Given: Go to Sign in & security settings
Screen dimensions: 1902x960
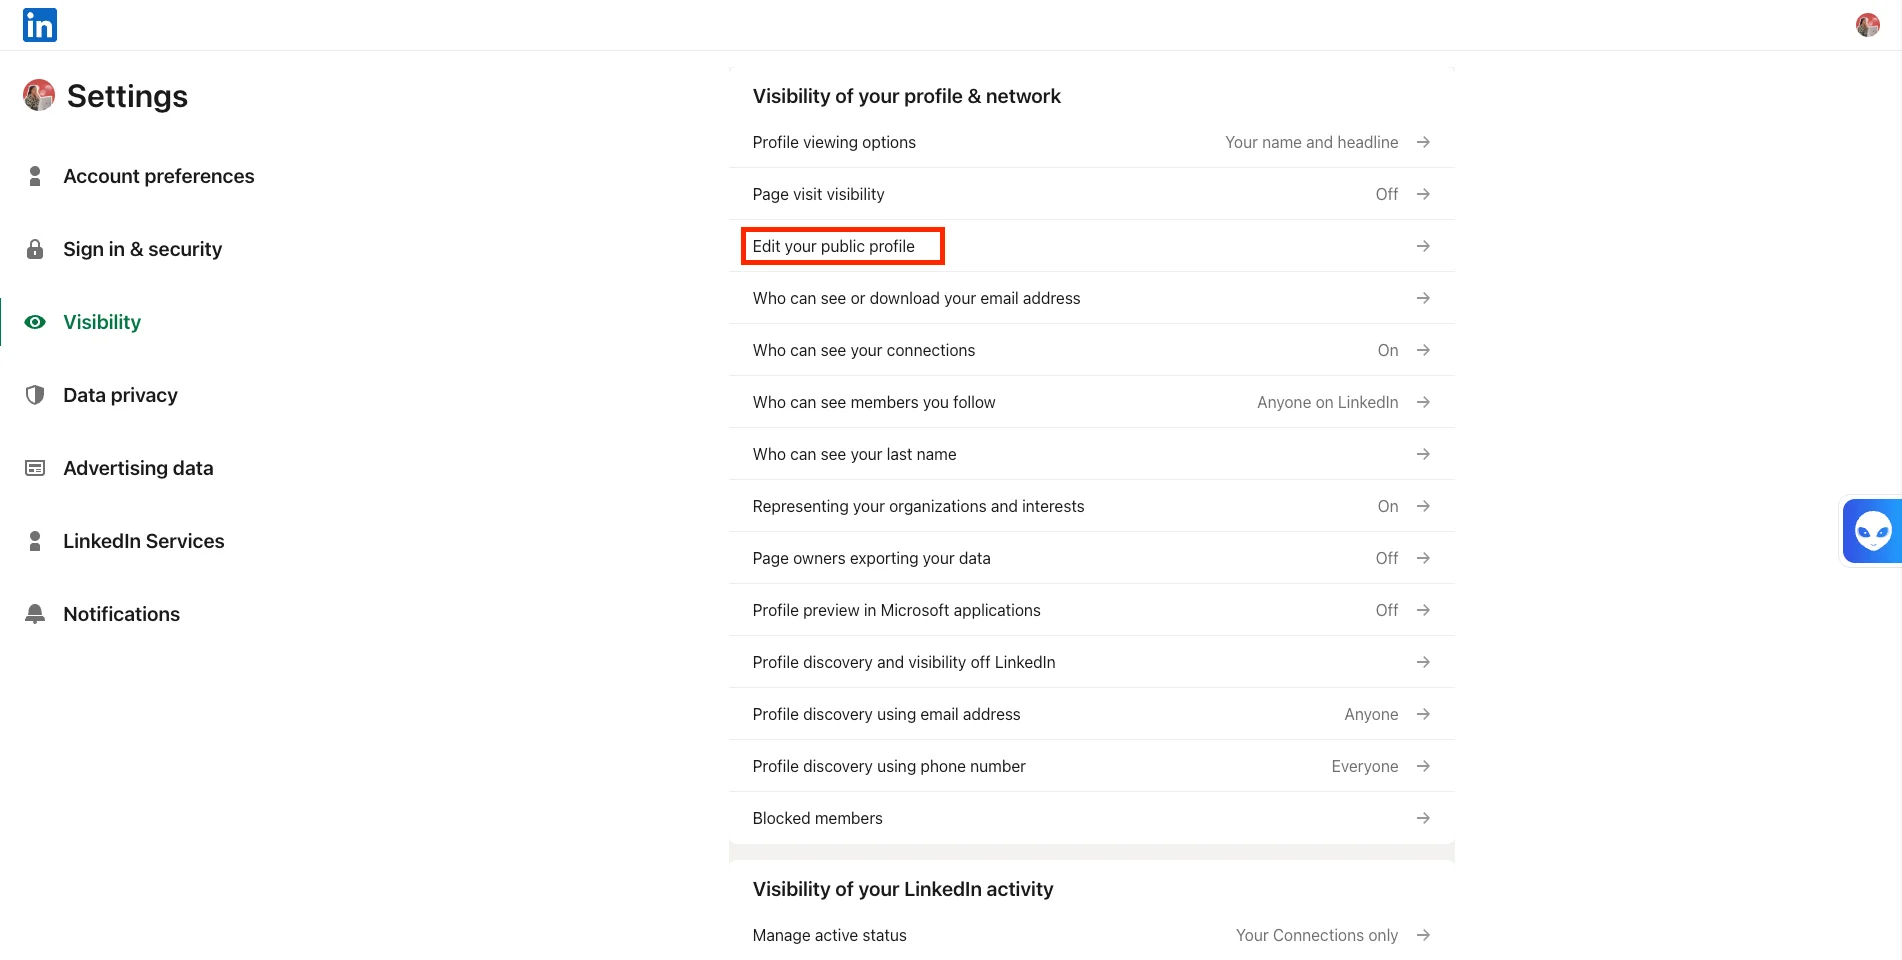Looking at the screenshot, I should point(143,249).
